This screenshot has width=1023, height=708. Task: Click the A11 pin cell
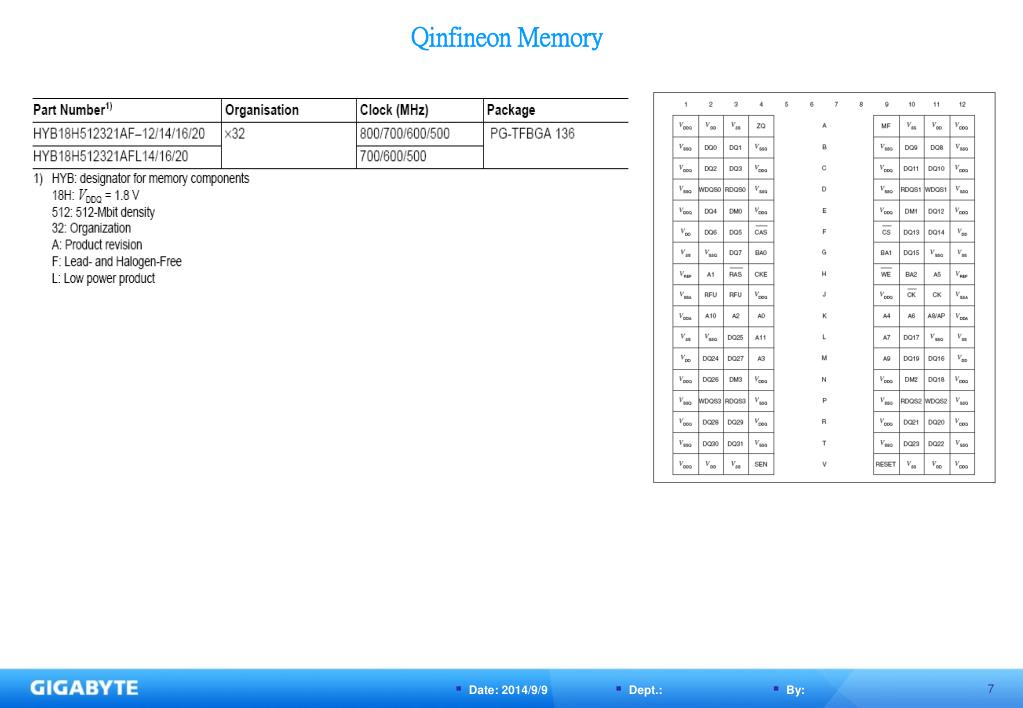pyautogui.click(x=761, y=337)
